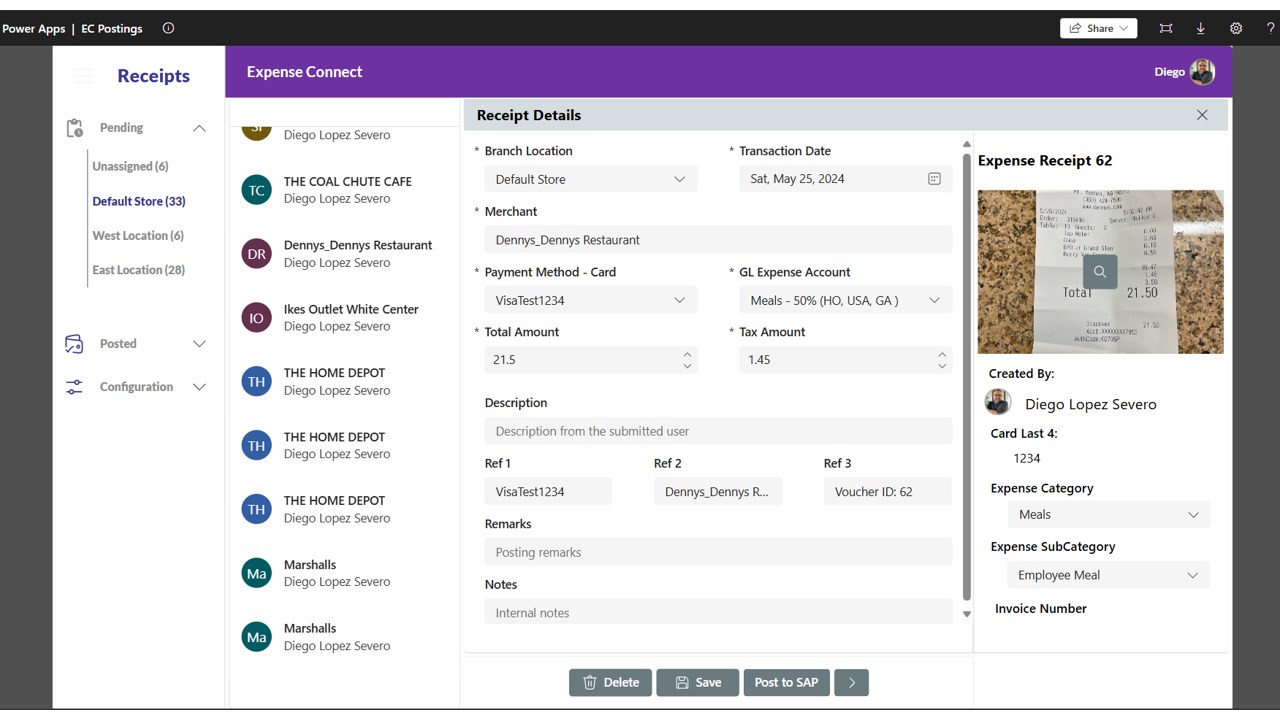Viewport: 1280px width, 720px height.
Task: Open the hamburger menu beside Receipts
Action: [x=83, y=76]
